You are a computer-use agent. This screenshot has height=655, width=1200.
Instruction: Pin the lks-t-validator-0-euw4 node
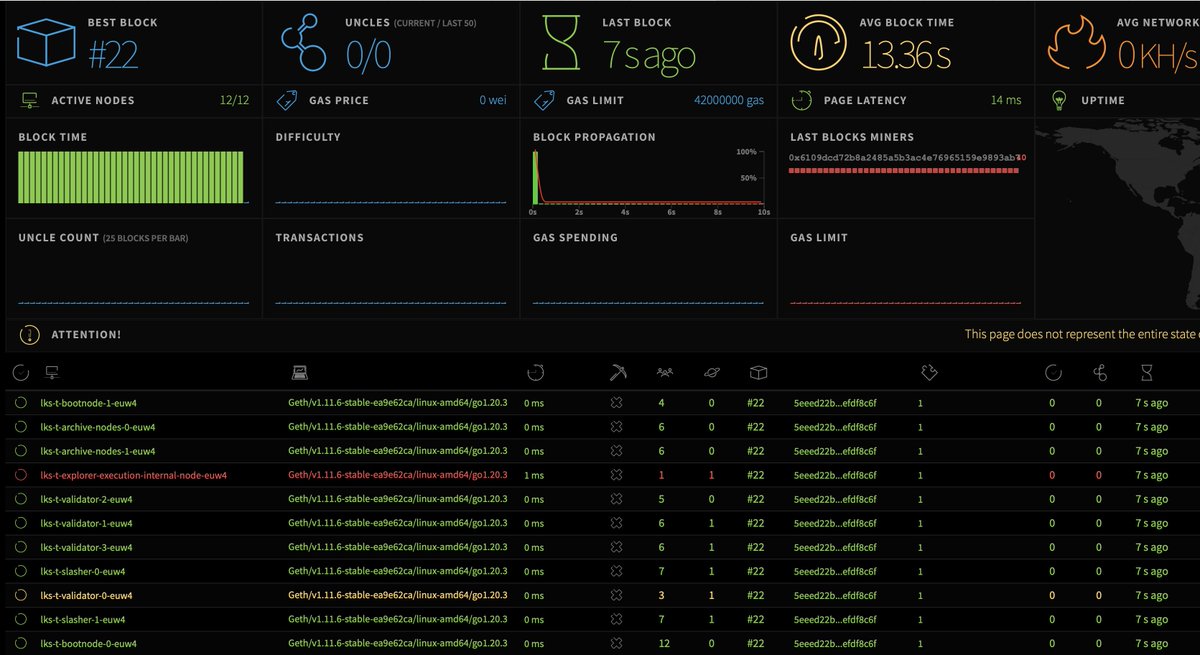[x=21, y=595]
